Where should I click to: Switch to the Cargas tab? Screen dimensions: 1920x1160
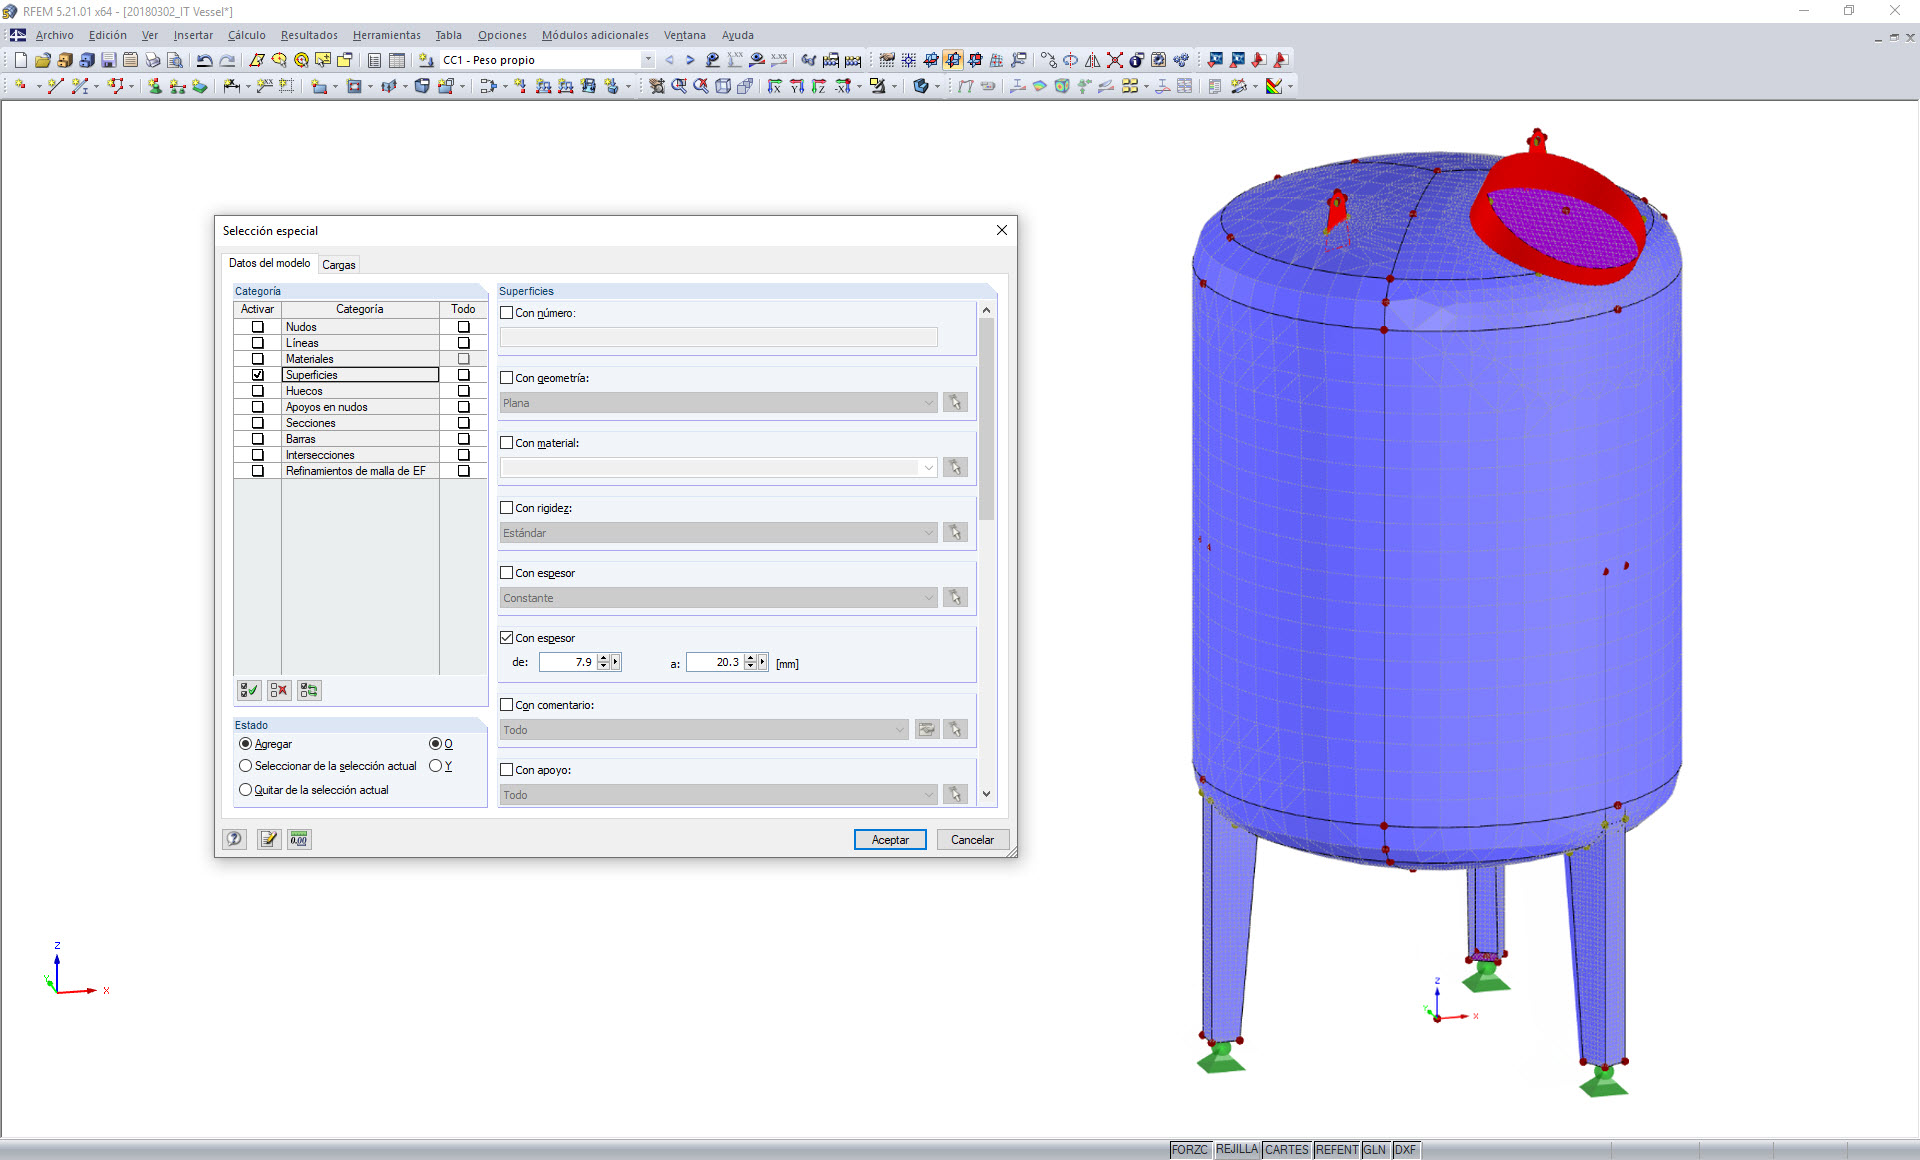coord(338,265)
